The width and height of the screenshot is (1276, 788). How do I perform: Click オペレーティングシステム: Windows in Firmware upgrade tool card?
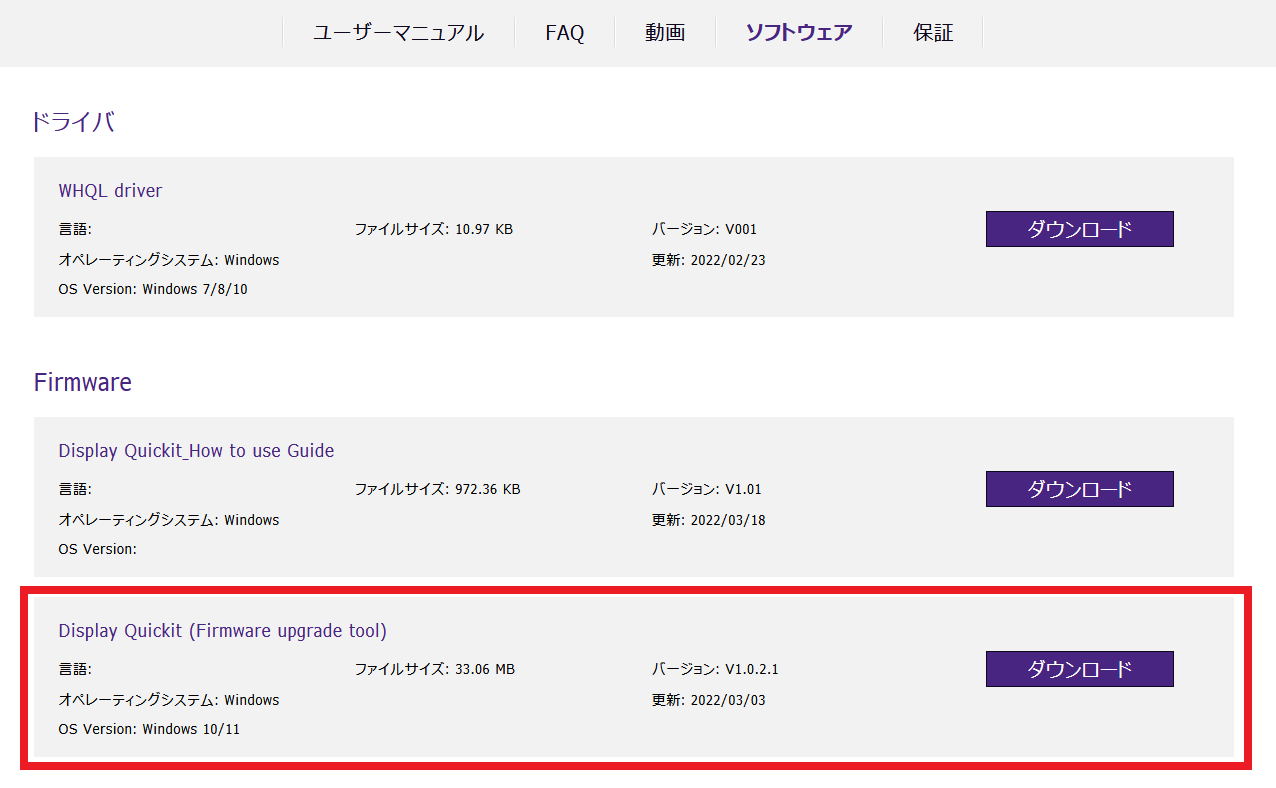169,700
